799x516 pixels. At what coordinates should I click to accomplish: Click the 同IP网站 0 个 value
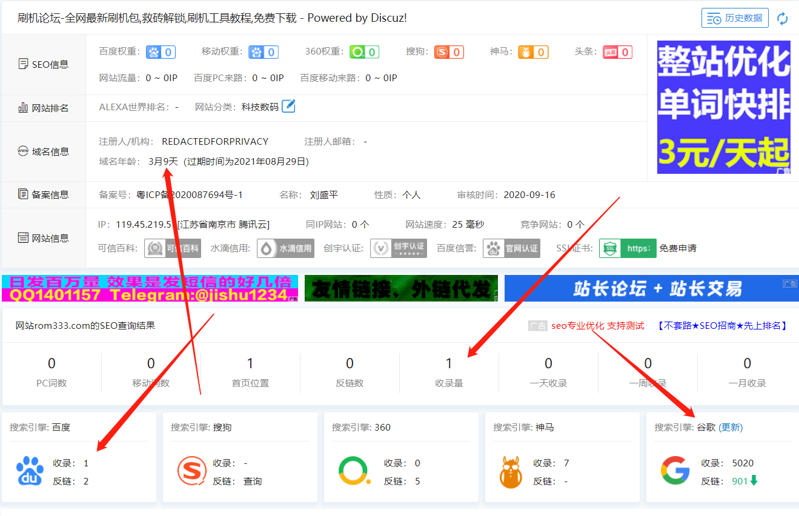360,224
